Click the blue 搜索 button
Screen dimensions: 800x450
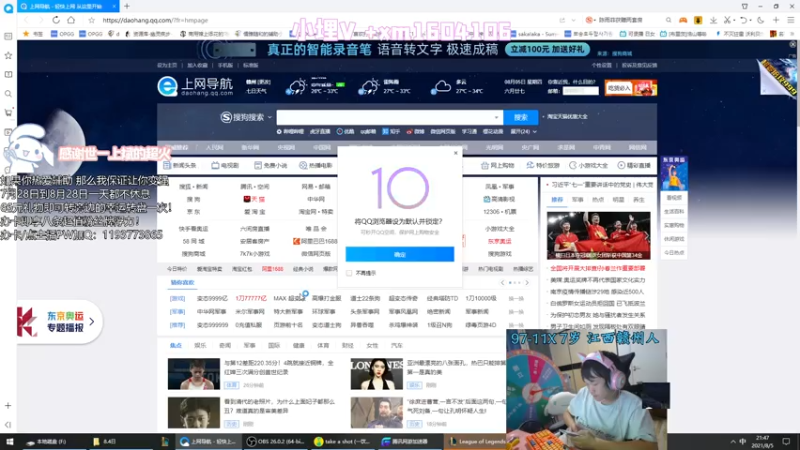coord(520,117)
